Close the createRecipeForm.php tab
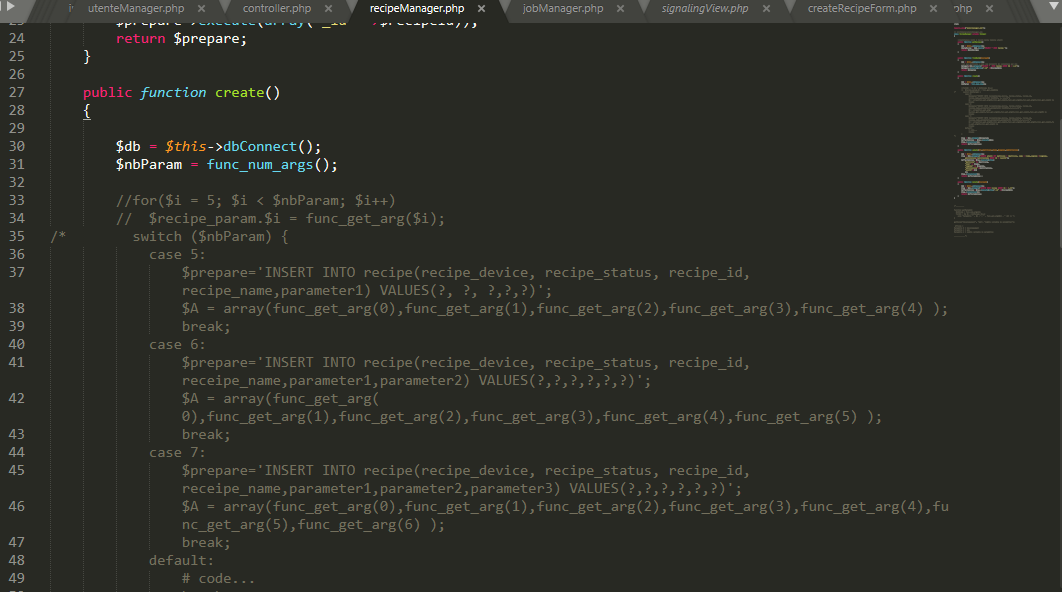Screen dimensions: 1062x592 click(932, 8)
